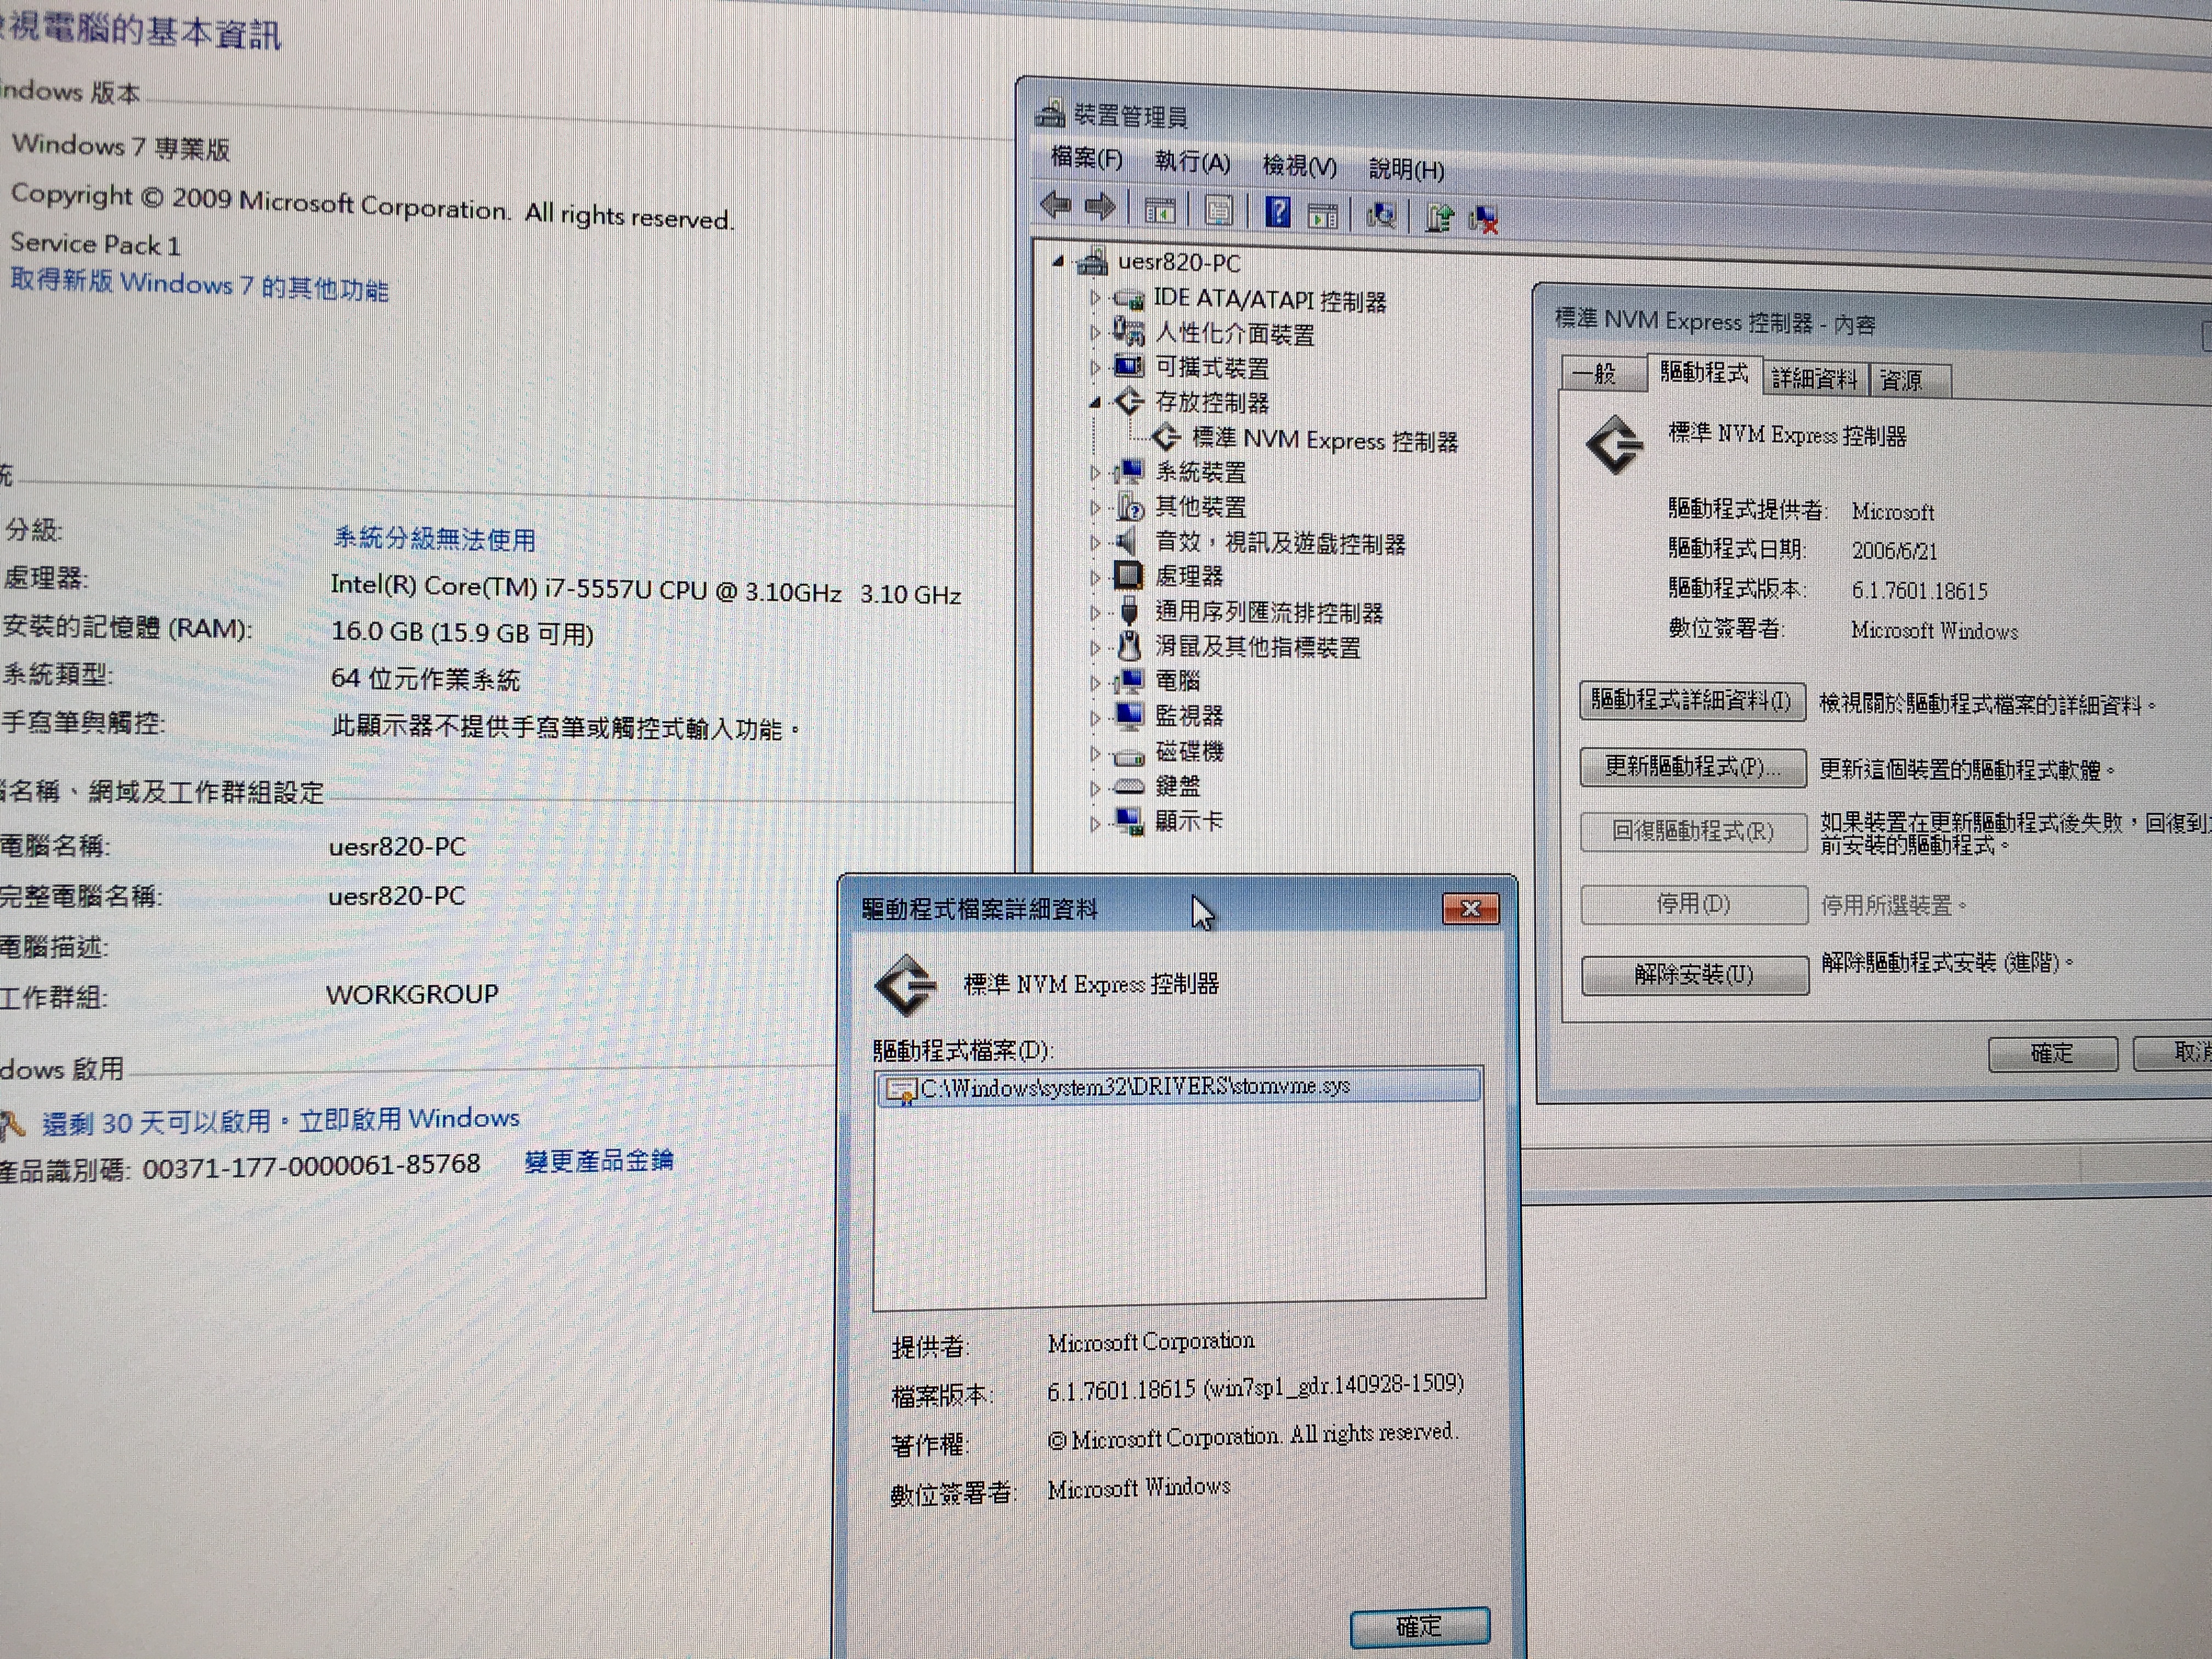Select 標準 NVM Express 控制器 tree item
The image size is (2212, 1659).
pos(1324,440)
